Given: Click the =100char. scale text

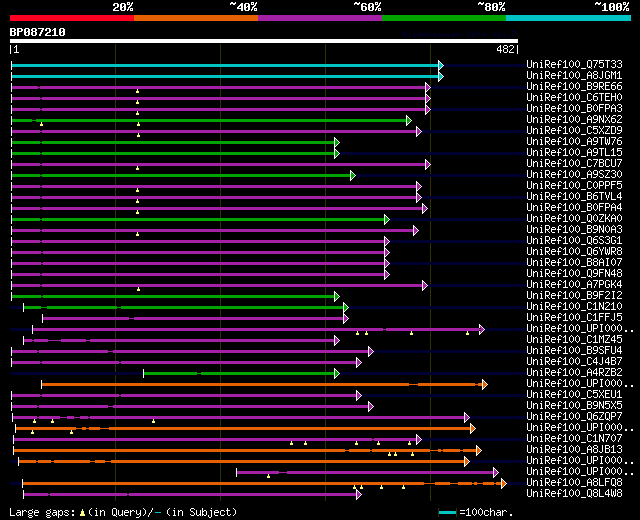Looking at the screenshot, I should coord(486,512).
